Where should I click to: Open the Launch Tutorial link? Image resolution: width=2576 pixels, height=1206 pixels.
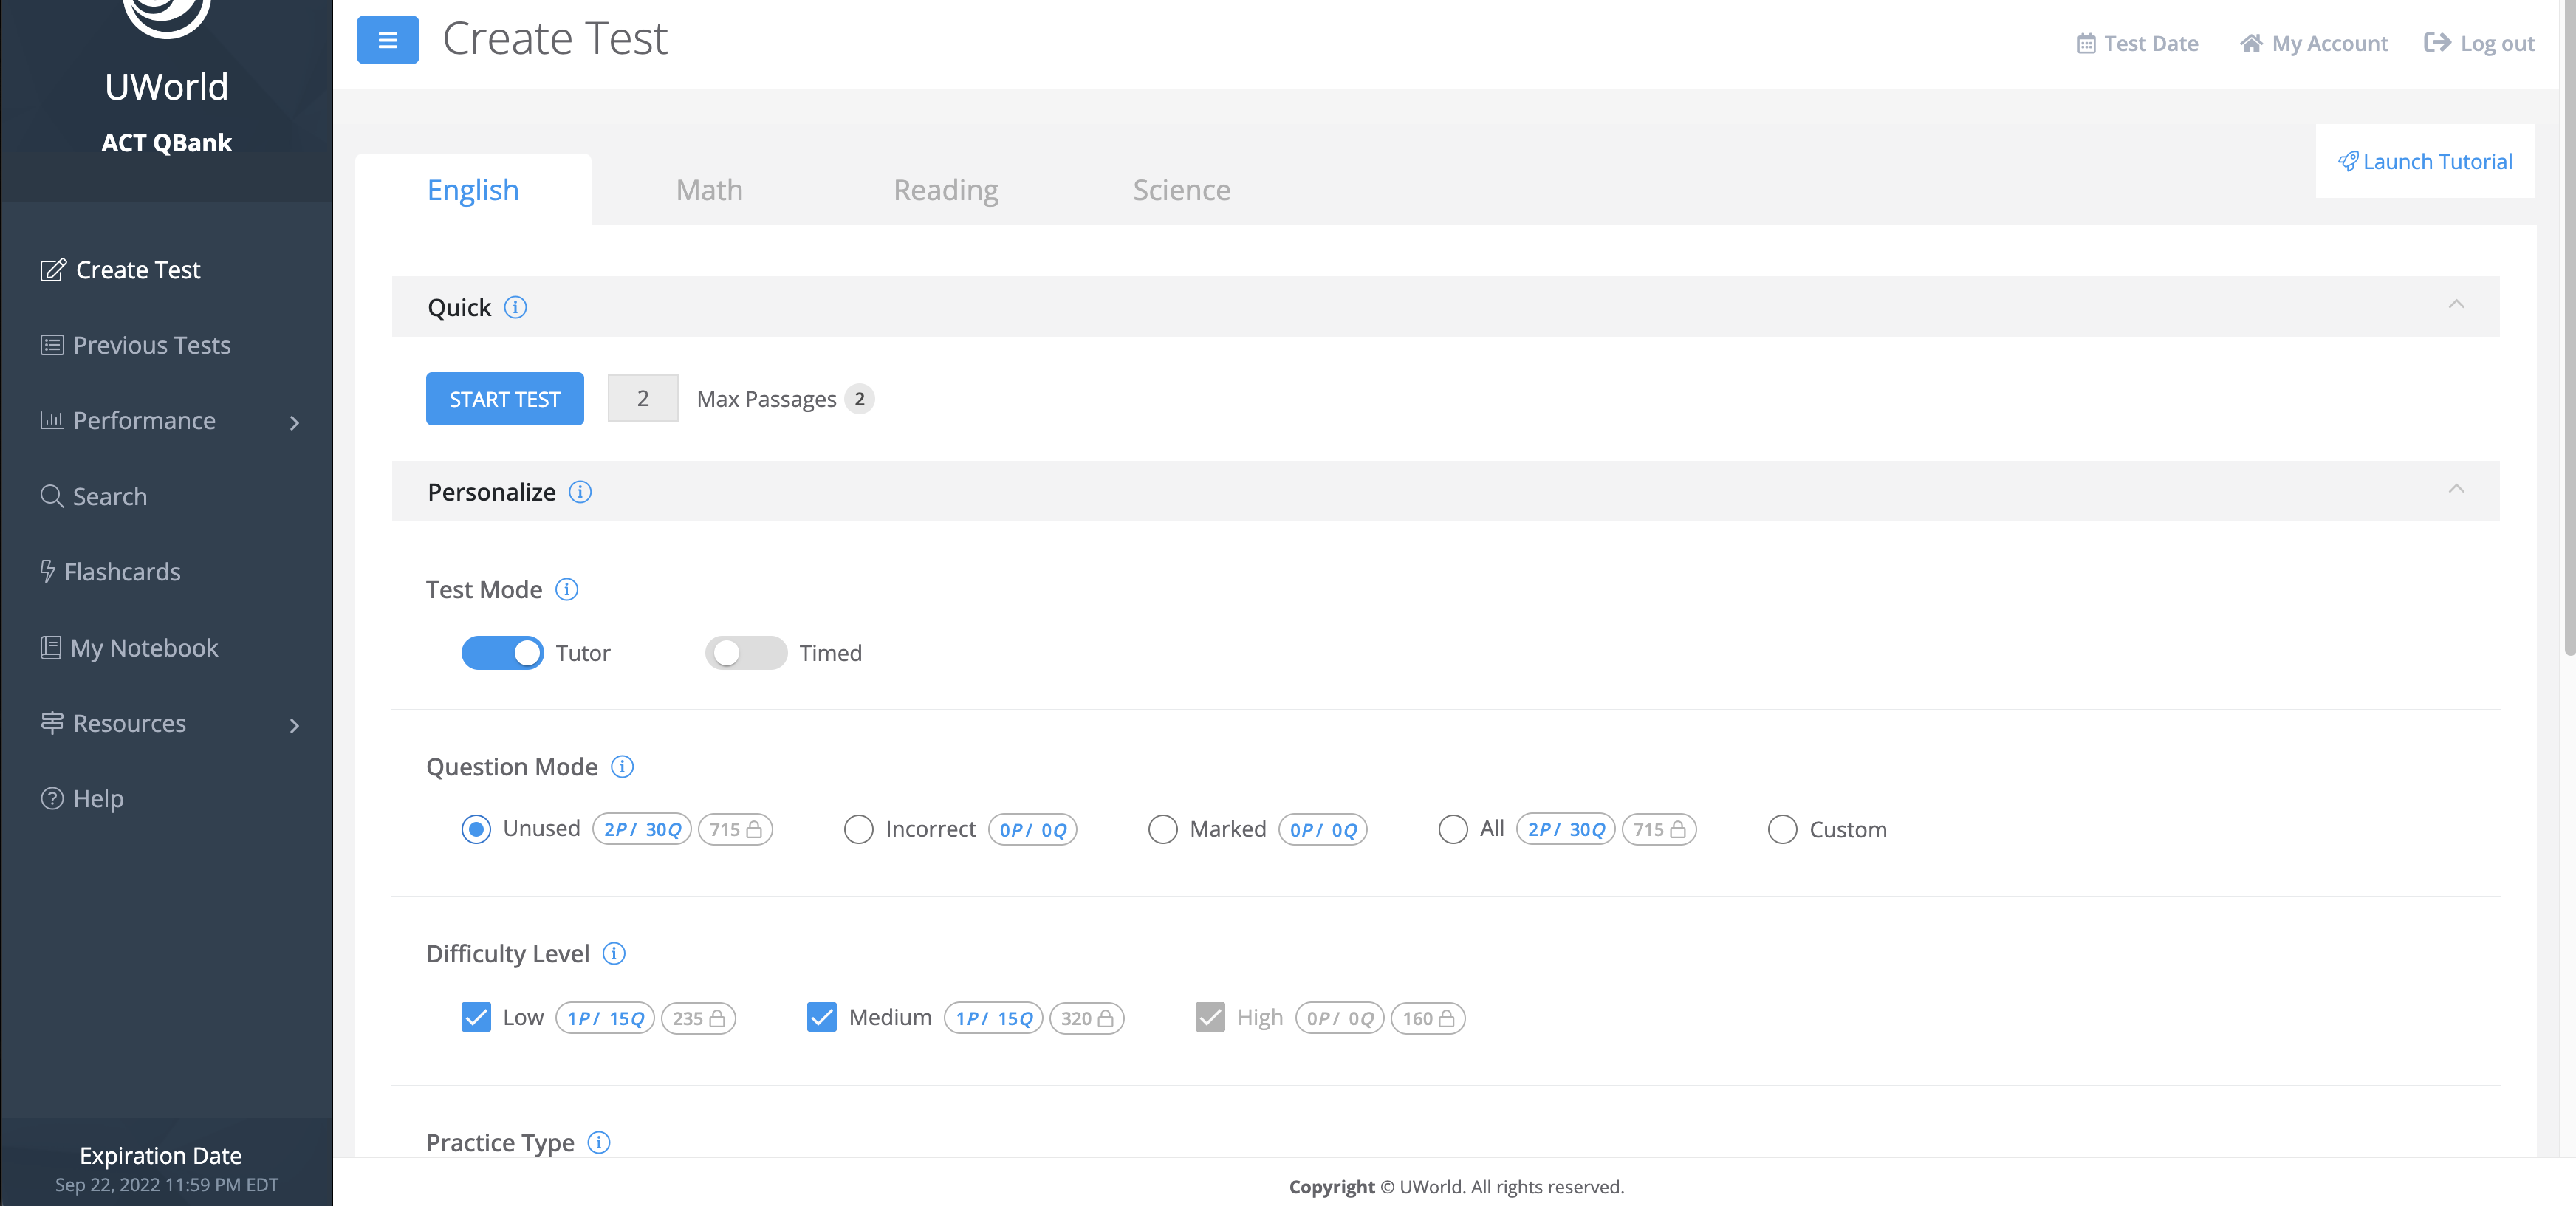2425,161
